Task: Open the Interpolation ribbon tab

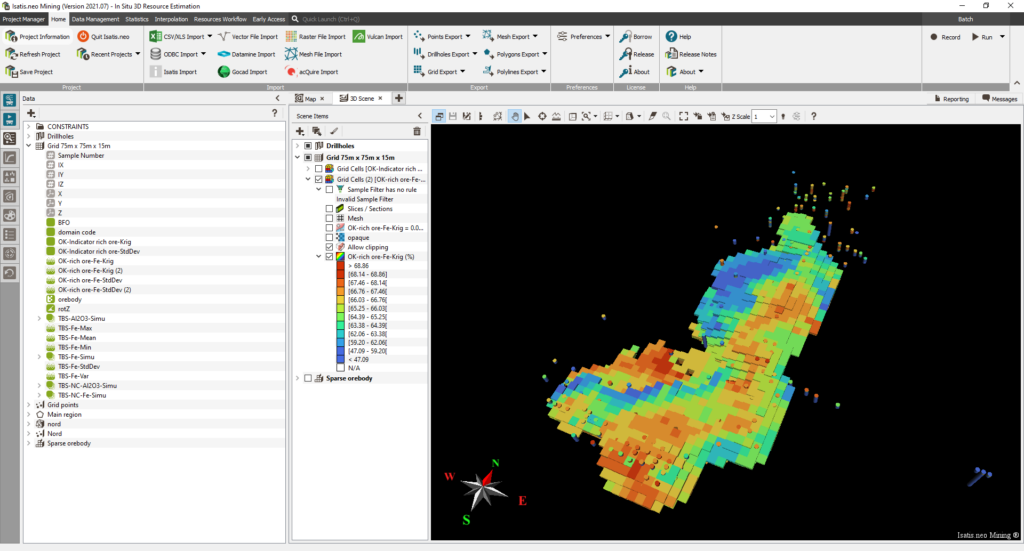Action: tap(171, 19)
